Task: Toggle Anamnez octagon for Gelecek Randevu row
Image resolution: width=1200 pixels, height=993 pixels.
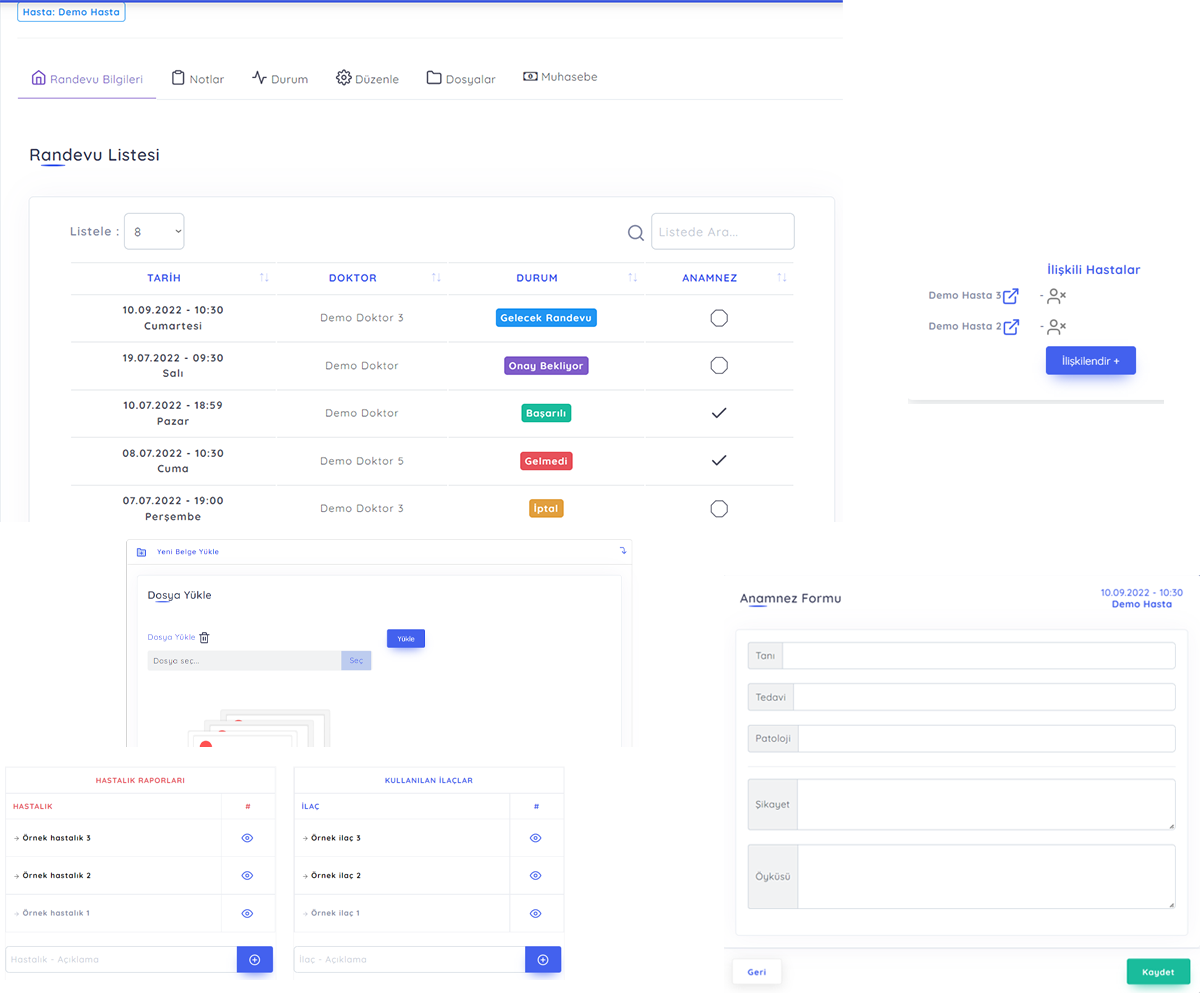Action: pyautogui.click(x=718, y=318)
